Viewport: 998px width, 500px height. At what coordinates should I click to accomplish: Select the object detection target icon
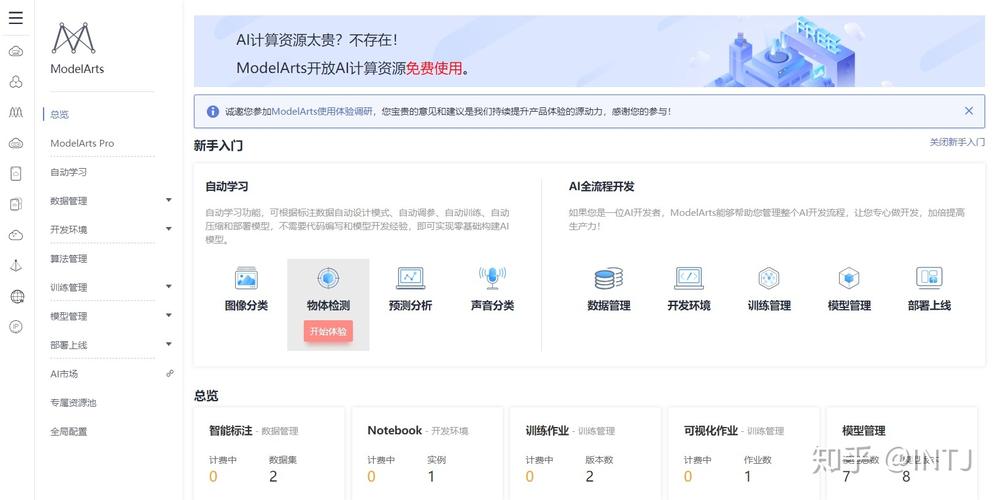click(x=328, y=278)
